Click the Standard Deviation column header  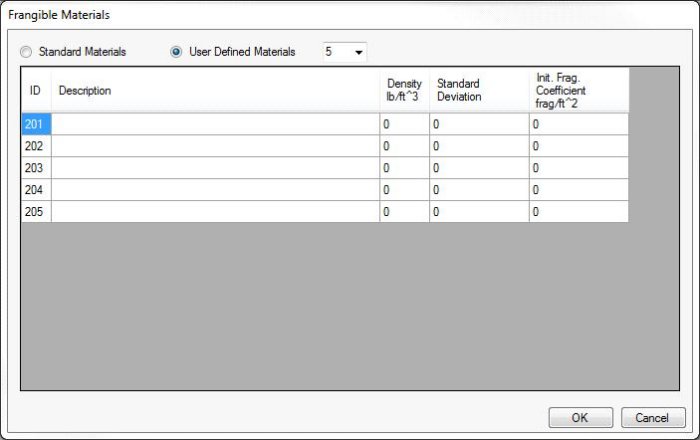(x=479, y=91)
